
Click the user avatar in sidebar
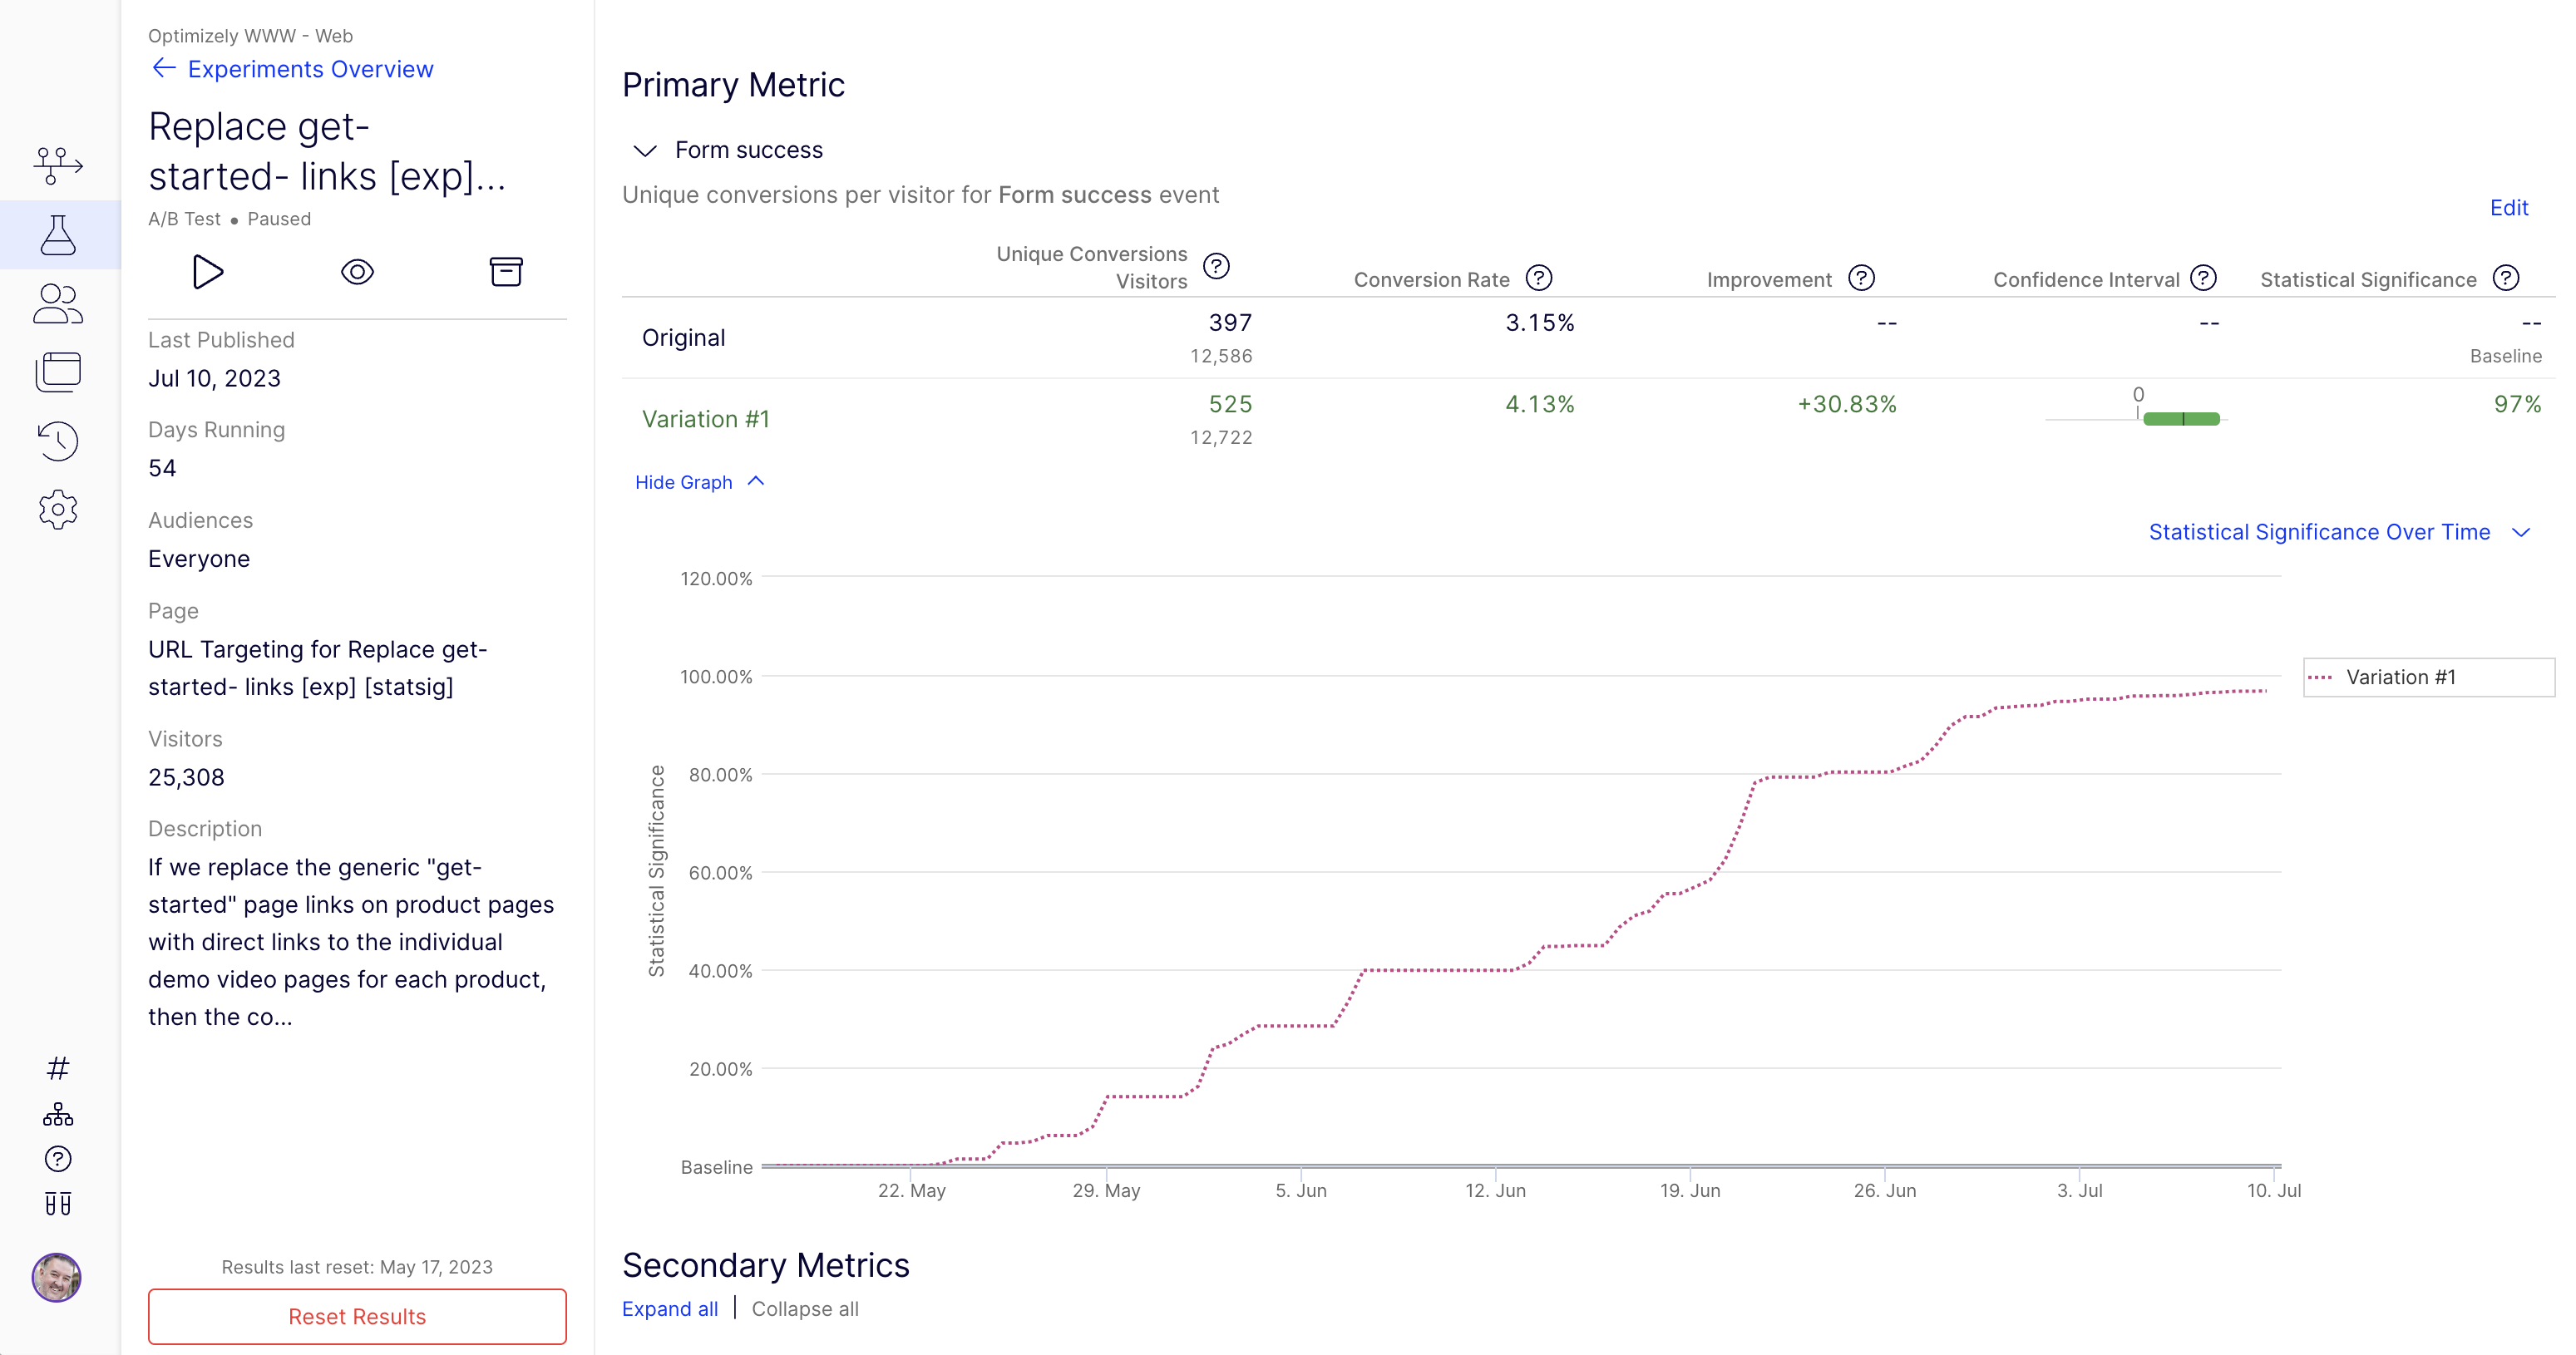coord(56,1277)
